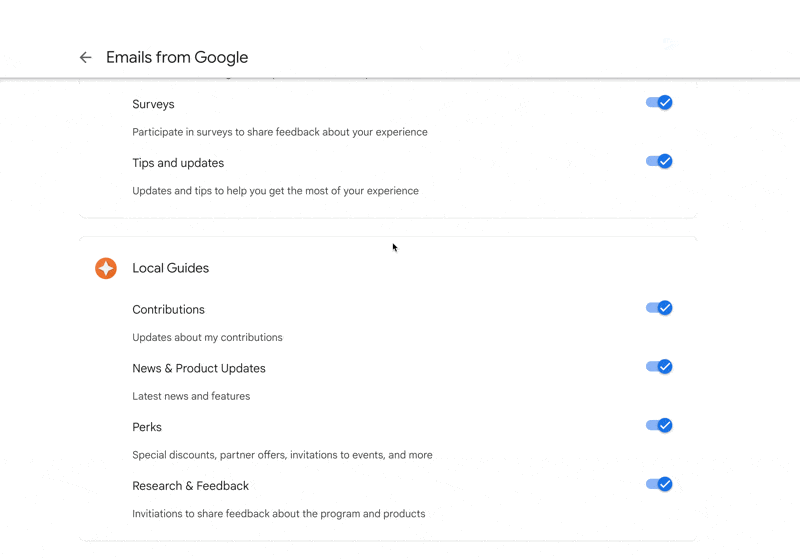
Task: Click the Surveys description about sharing feedback
Action: (x=280, y=132)
